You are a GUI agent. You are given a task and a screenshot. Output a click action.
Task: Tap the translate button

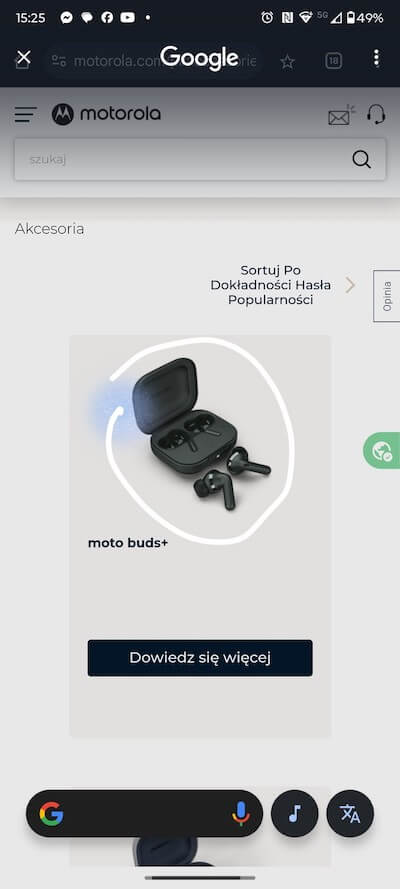coord(350,814)
